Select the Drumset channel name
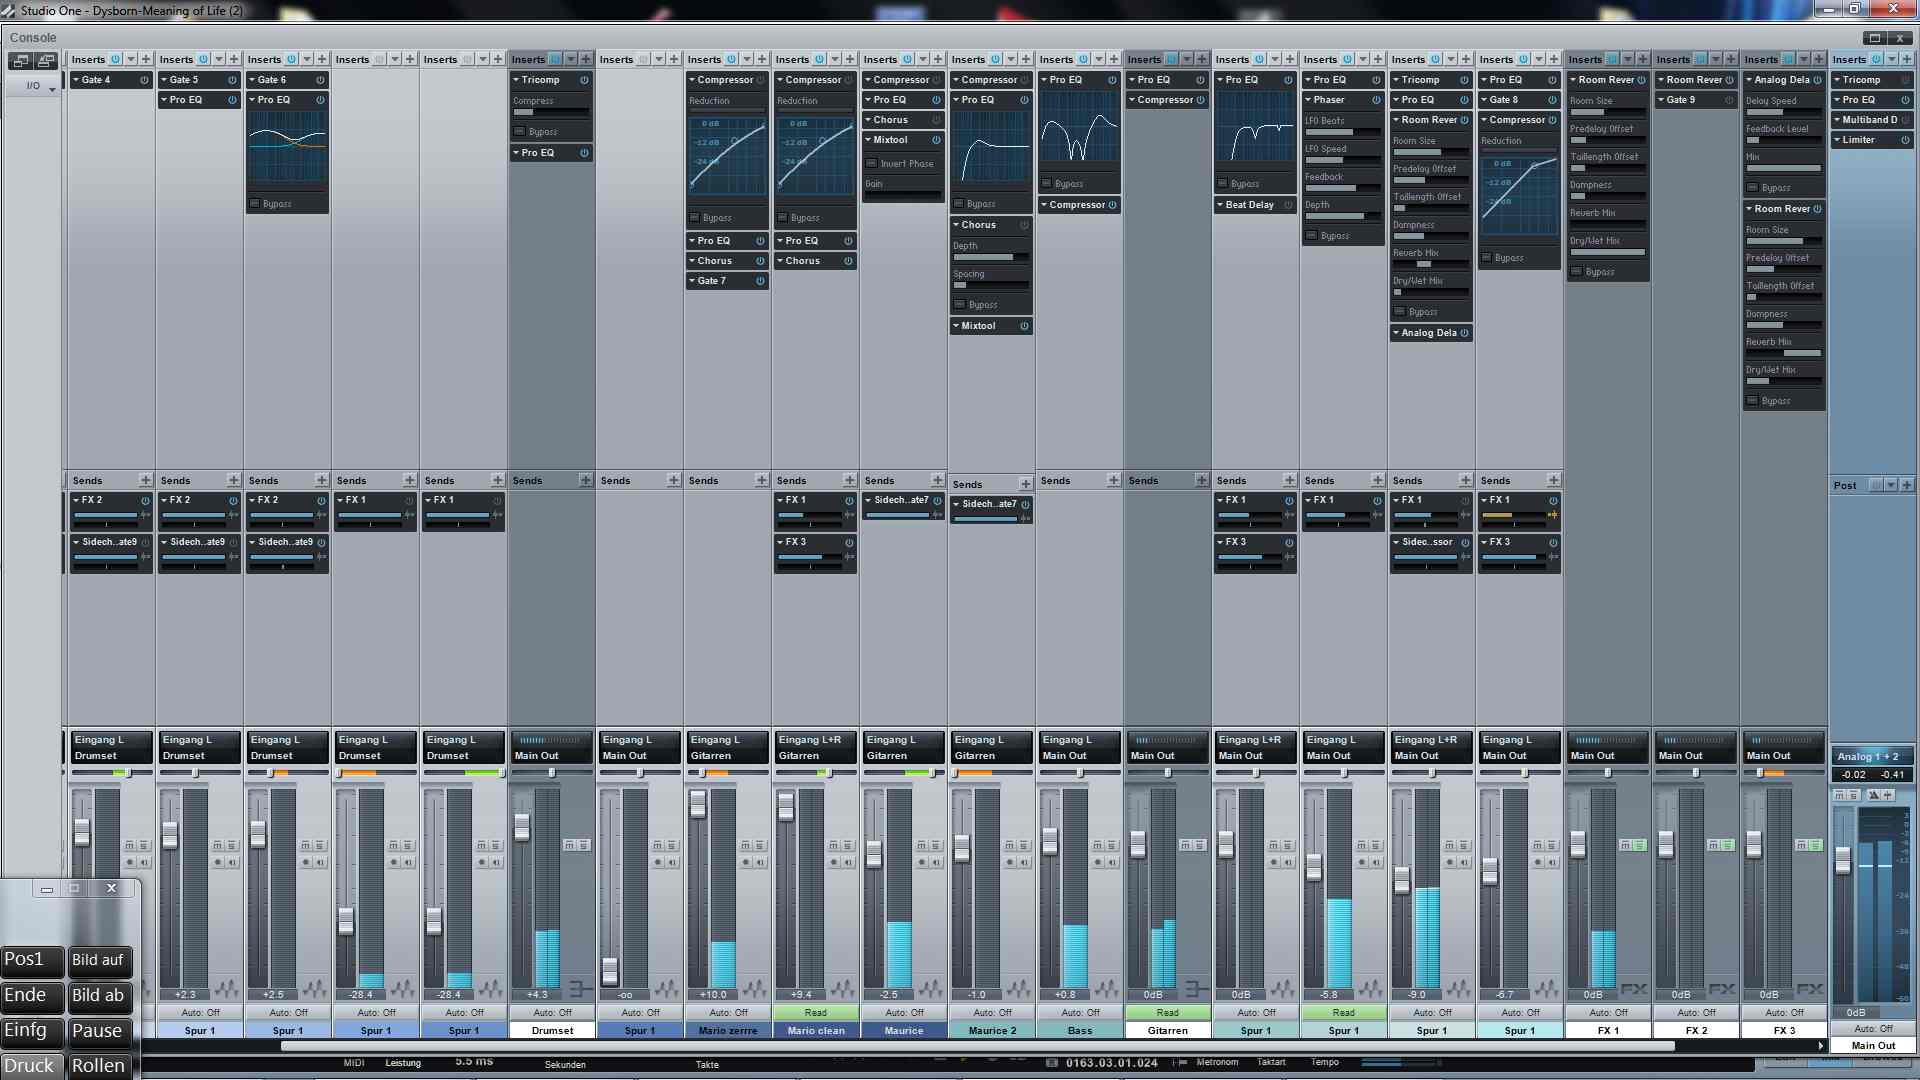Viewport: 1920px width, 1080px height. coord(552,1030)
